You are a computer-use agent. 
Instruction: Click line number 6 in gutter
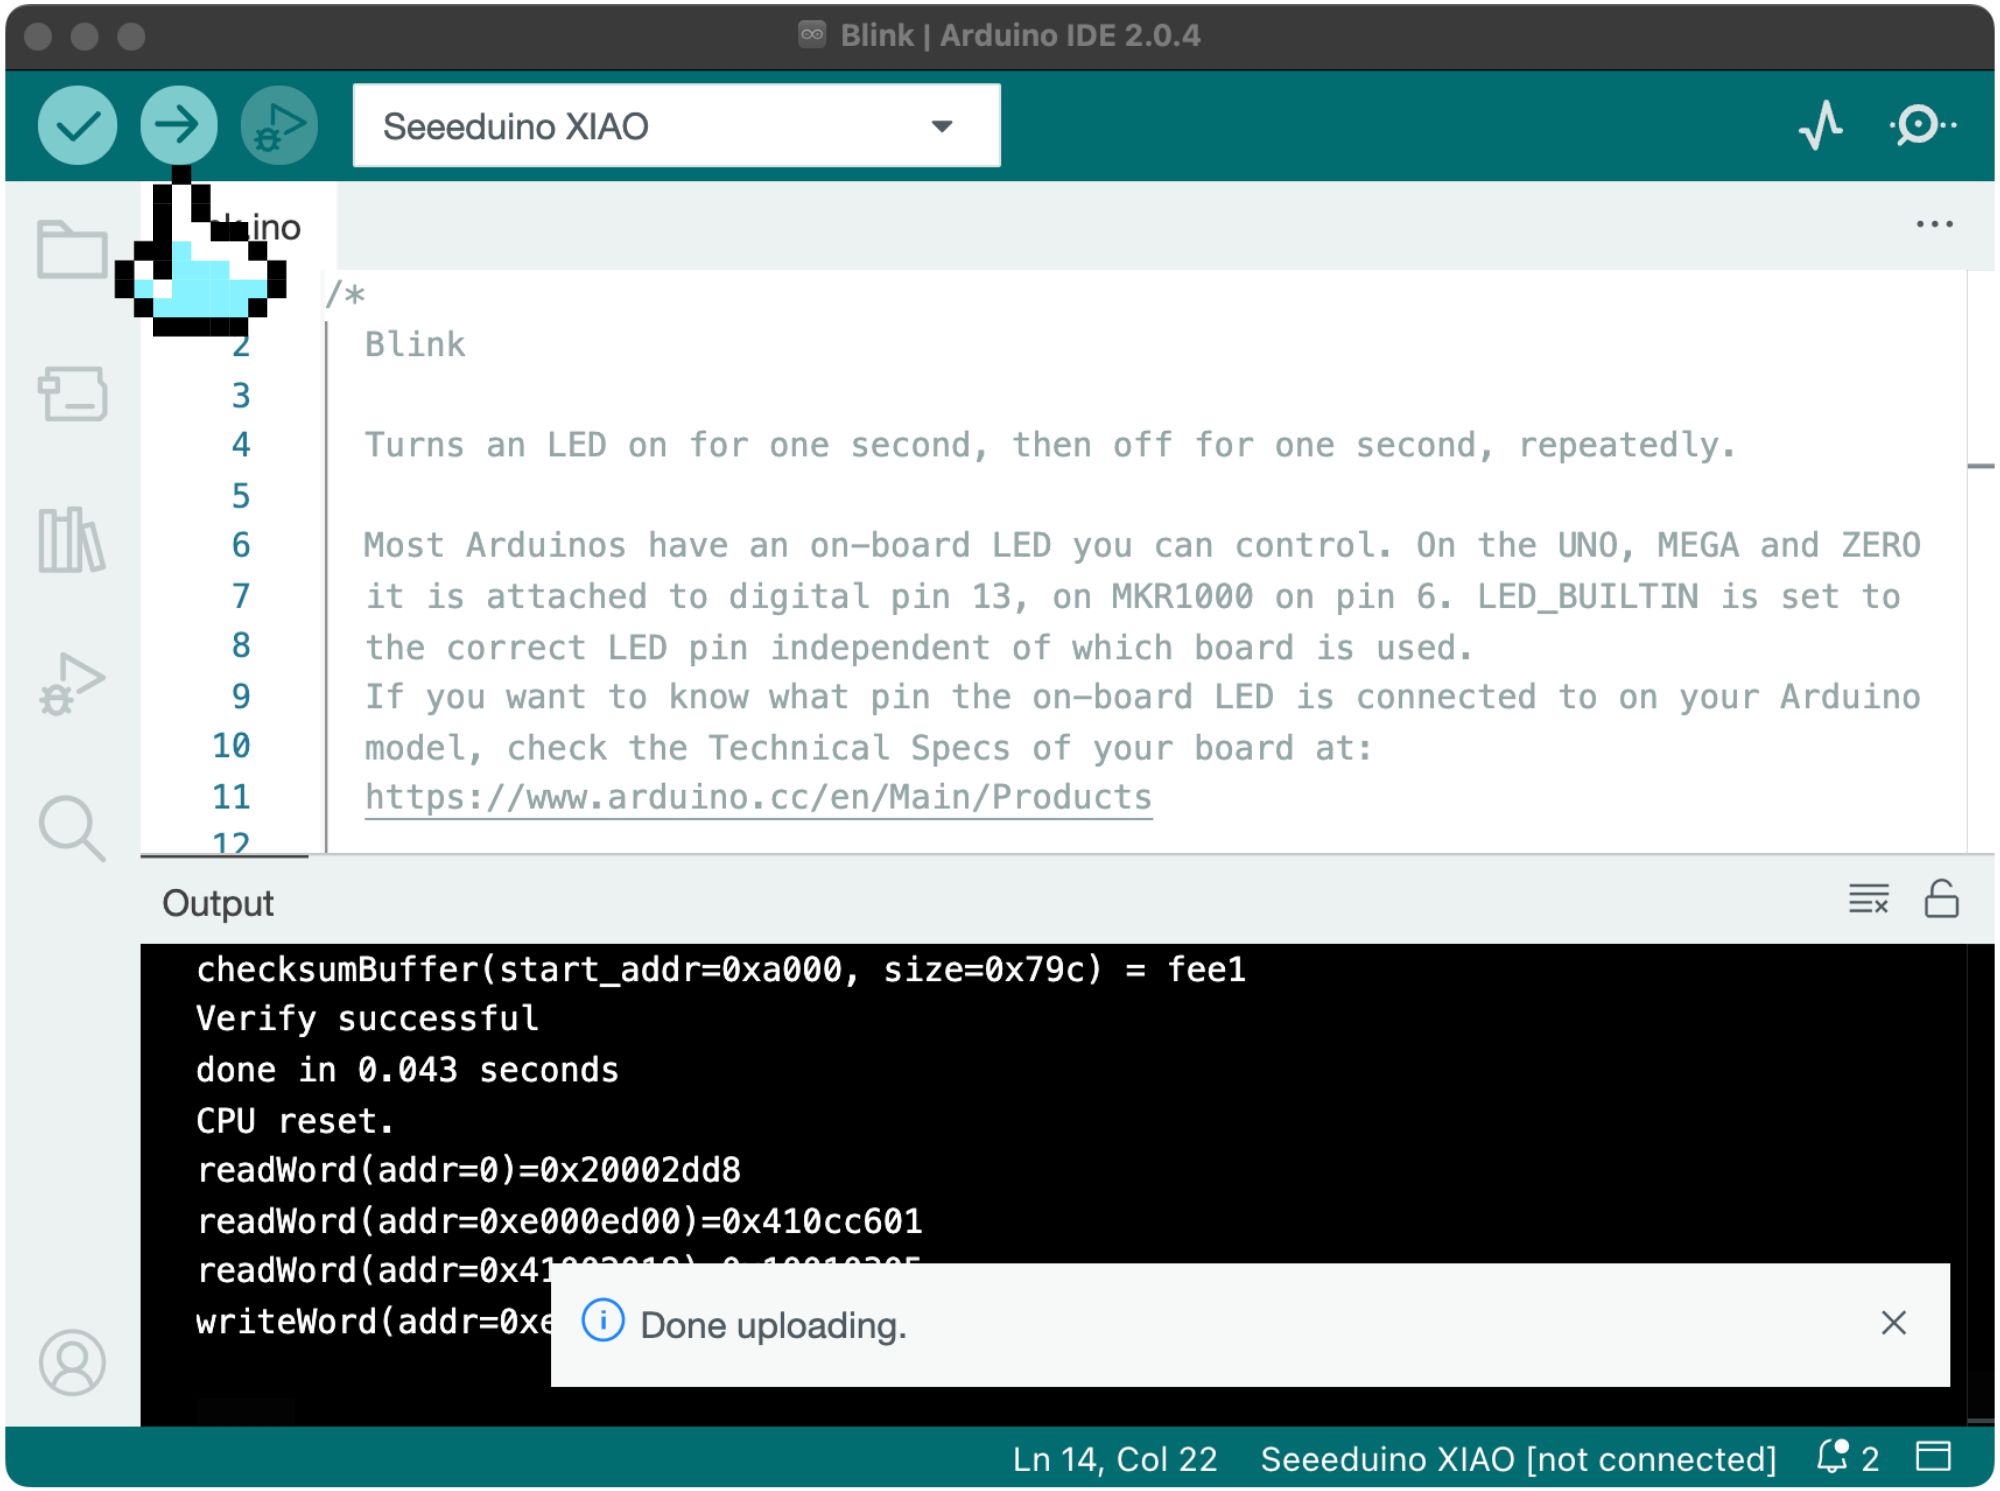point(241,545)
